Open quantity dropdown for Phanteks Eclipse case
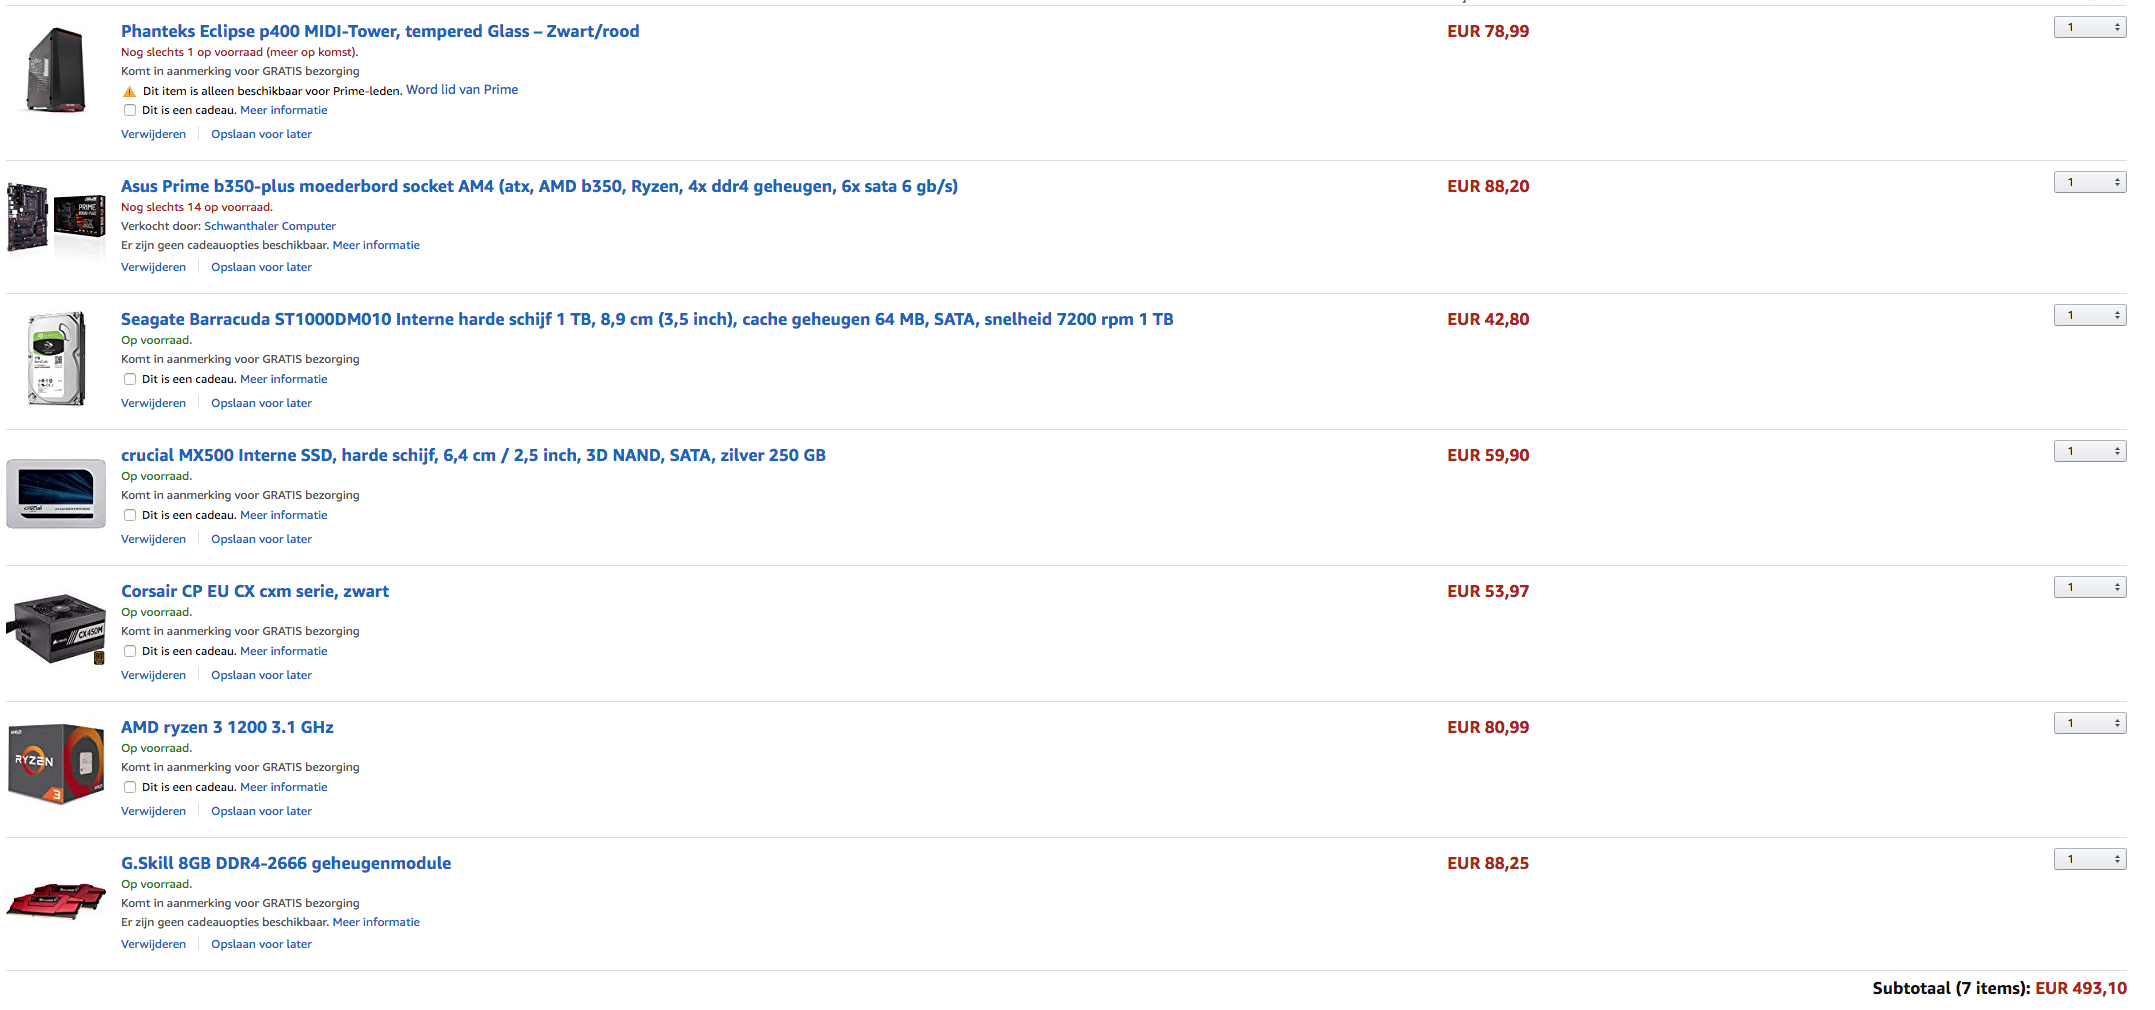Viewport: 2155px width, 1010px height. 2090,27
